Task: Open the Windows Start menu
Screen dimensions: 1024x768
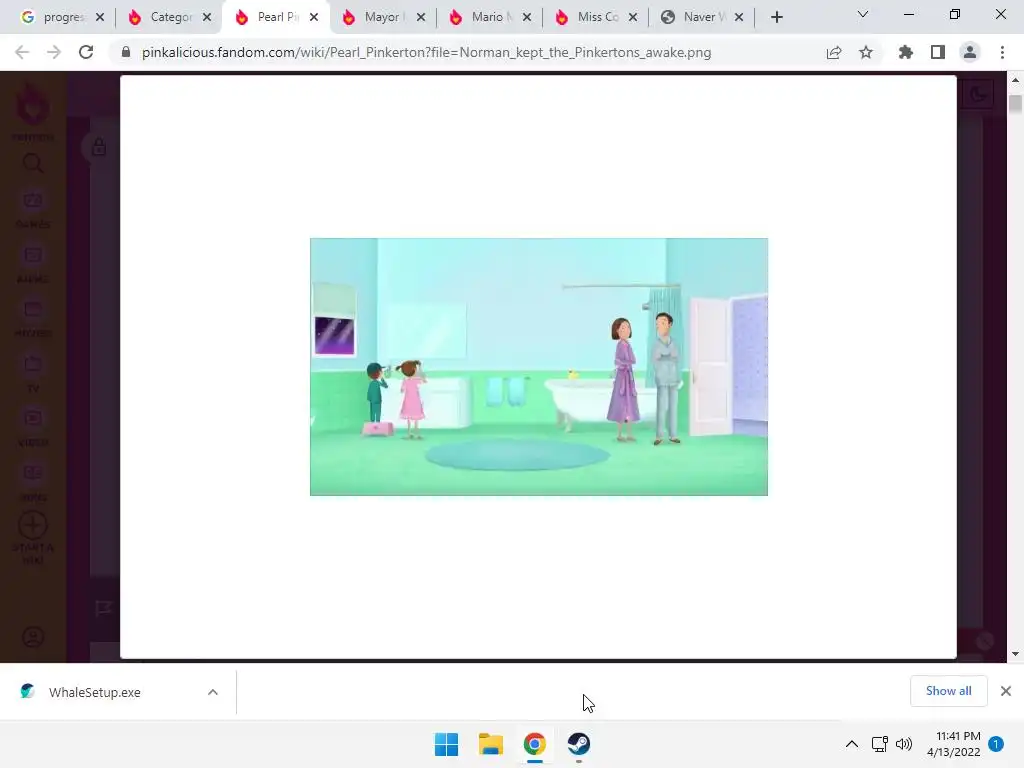Action: (447, 744)
